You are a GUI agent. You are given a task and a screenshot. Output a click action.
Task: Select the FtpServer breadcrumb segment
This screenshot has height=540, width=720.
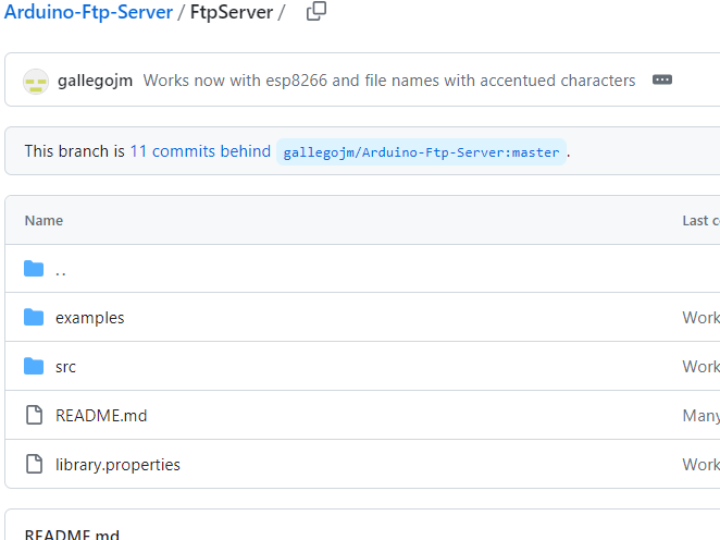[231, 12]
